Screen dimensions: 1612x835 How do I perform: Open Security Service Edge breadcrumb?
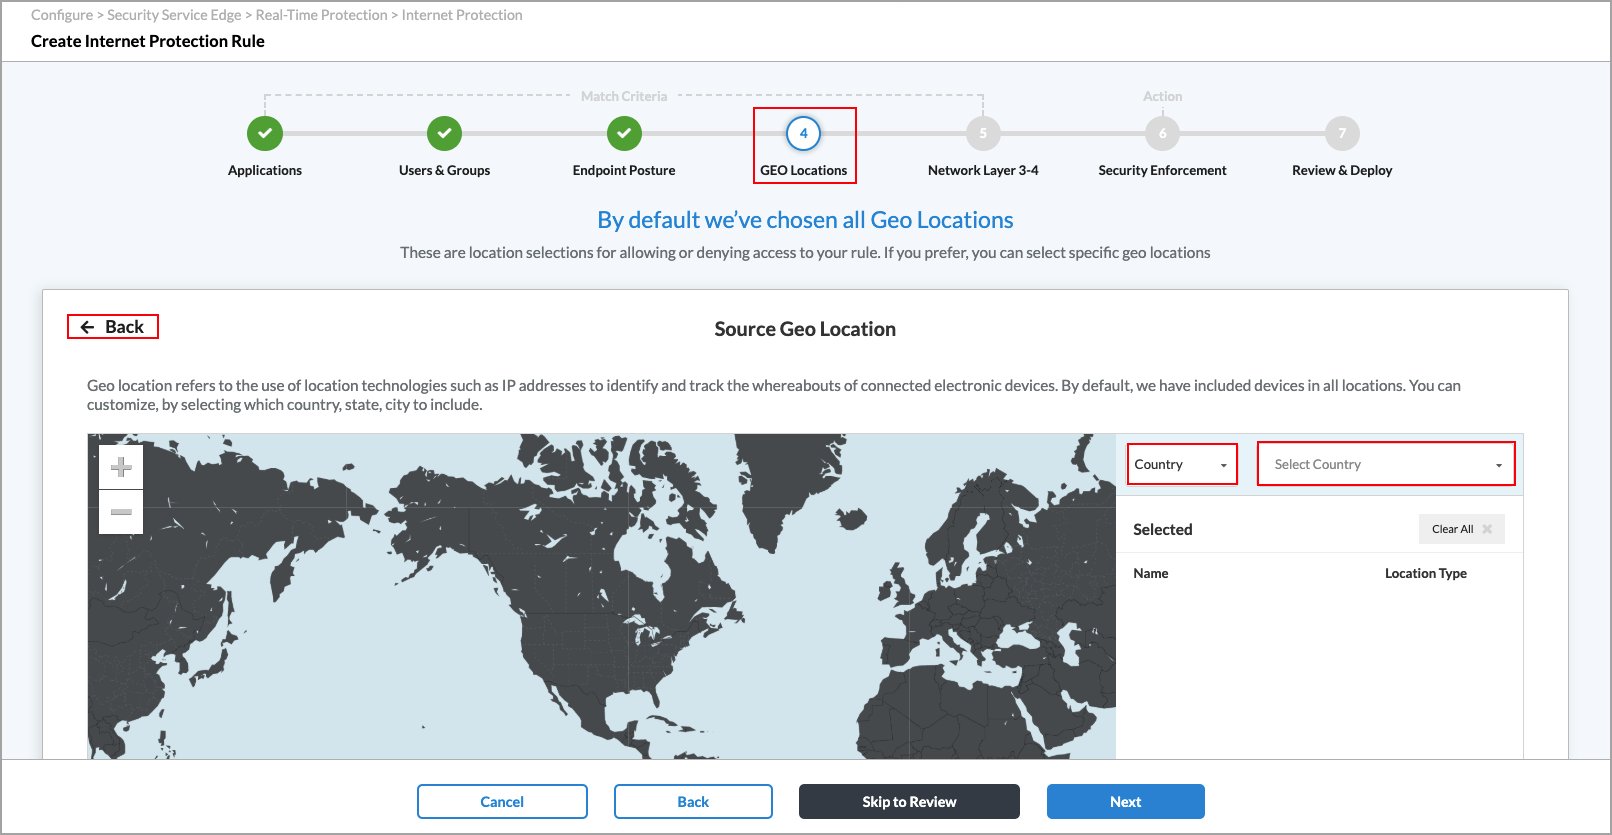point(174,15)
